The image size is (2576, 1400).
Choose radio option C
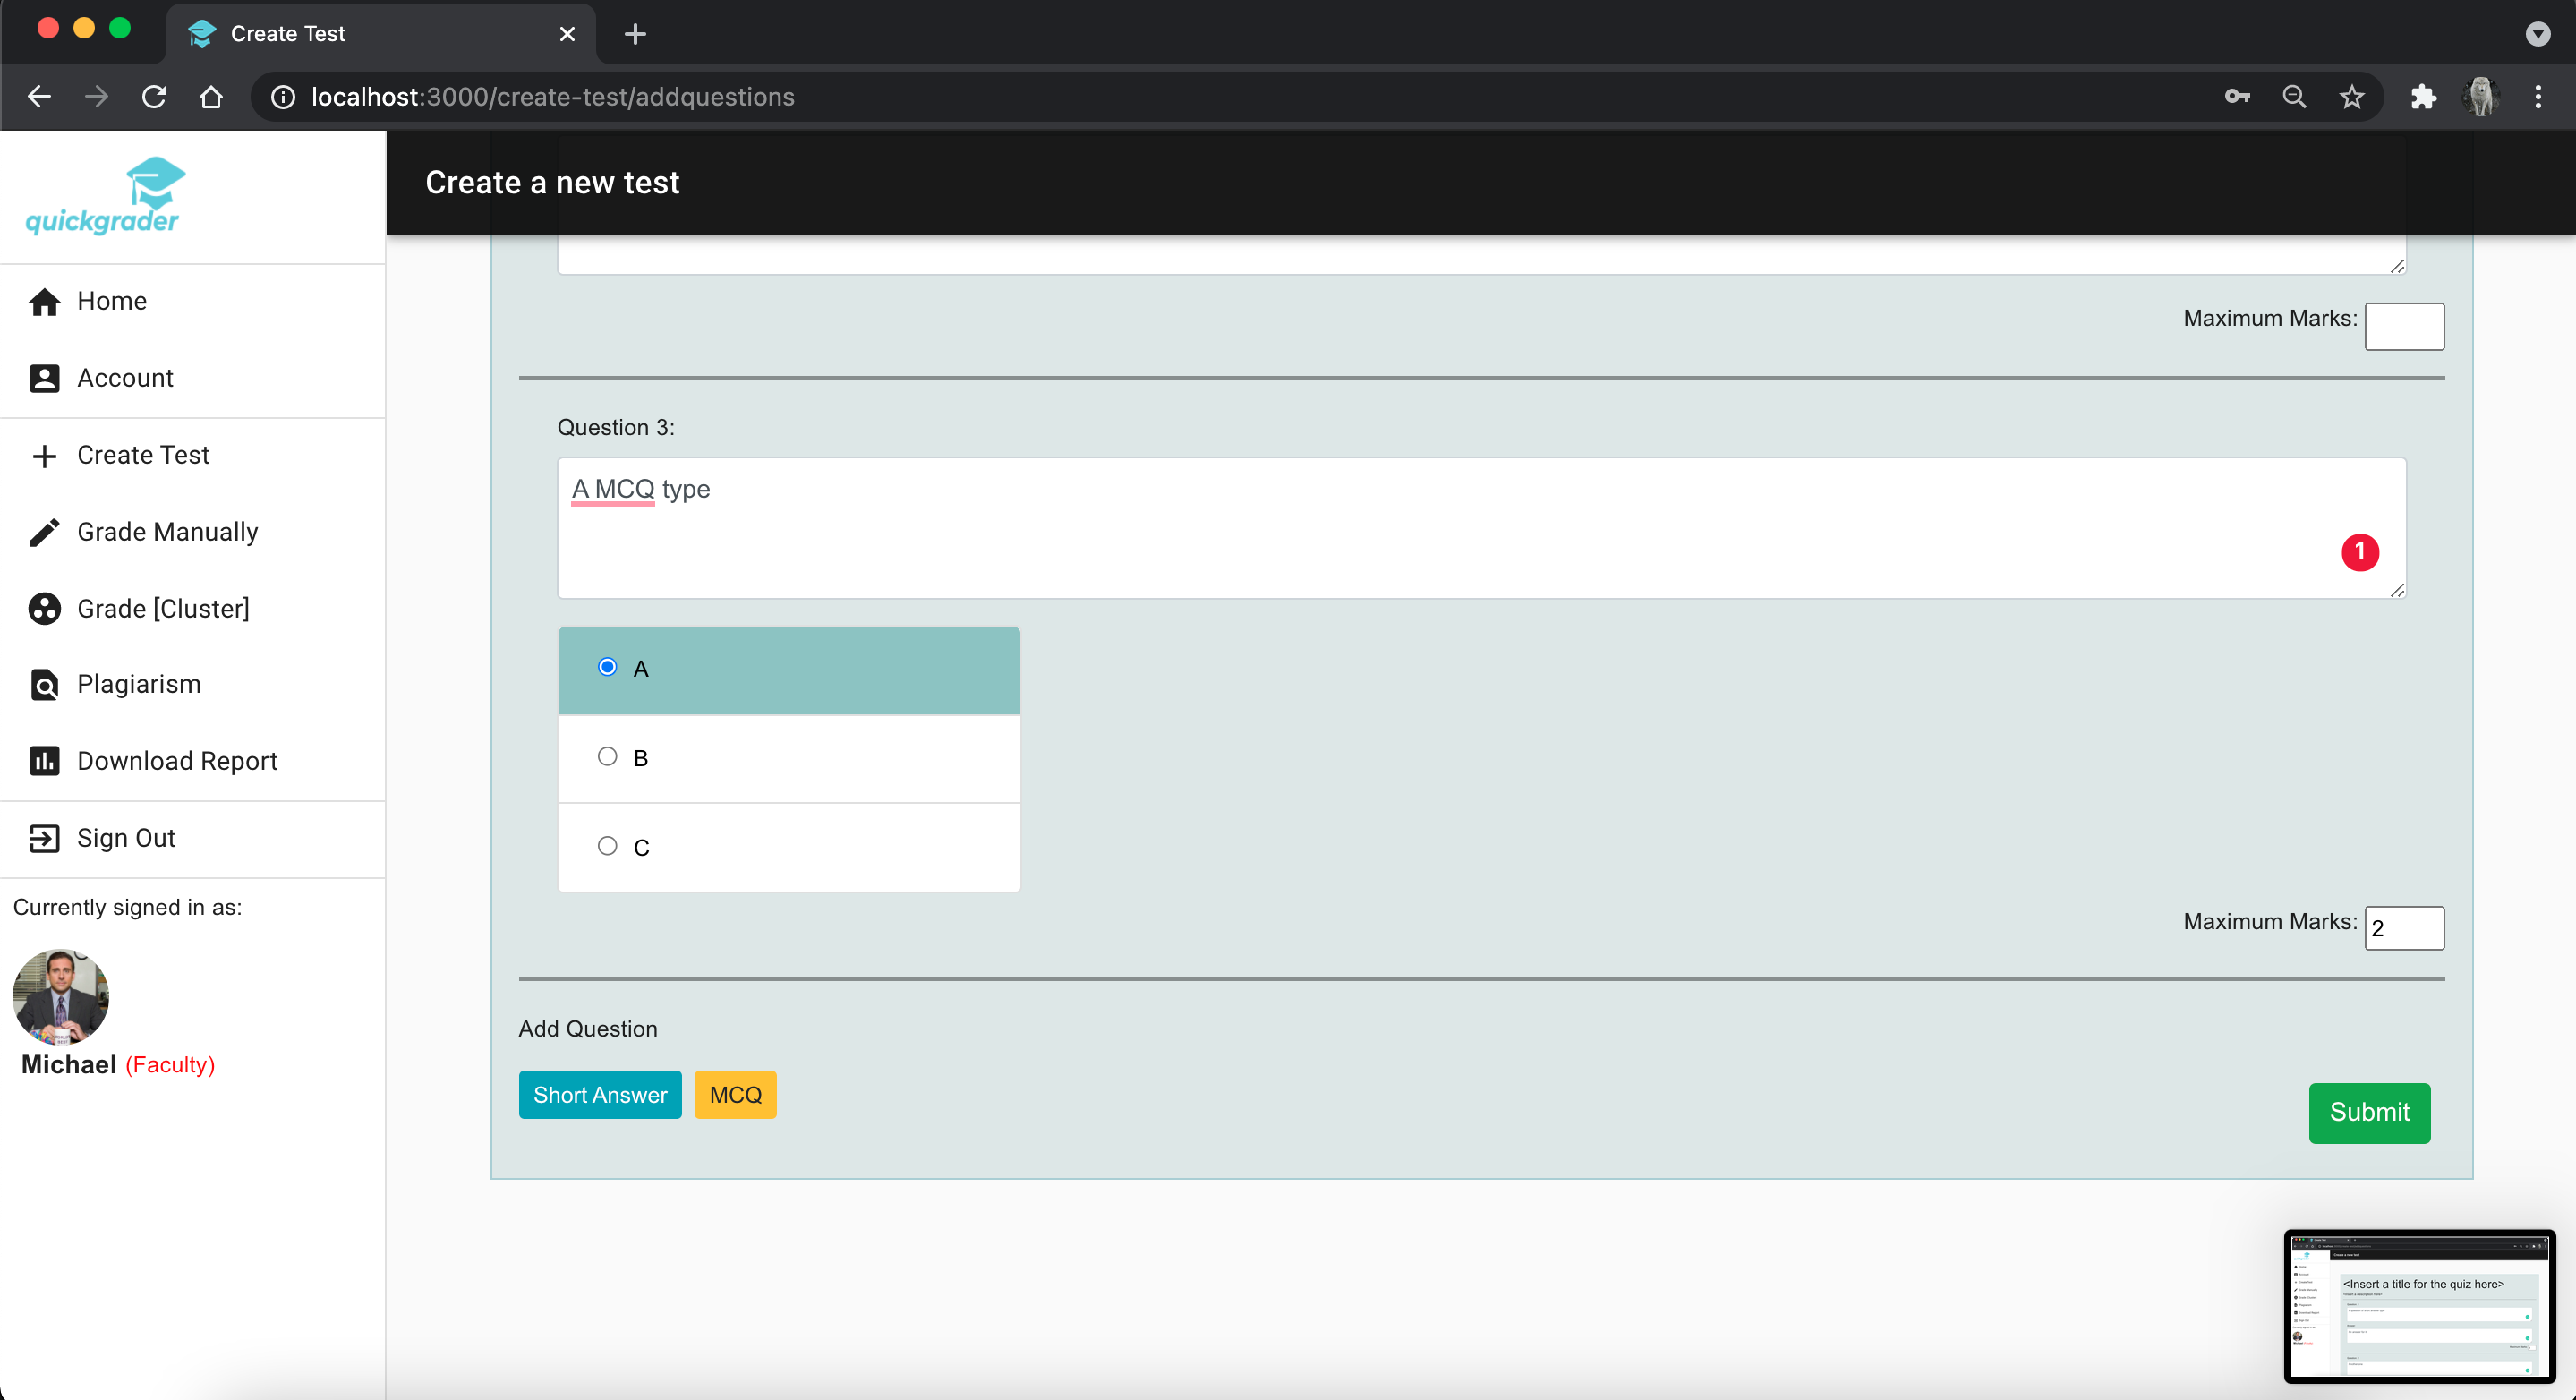[607, 846]
